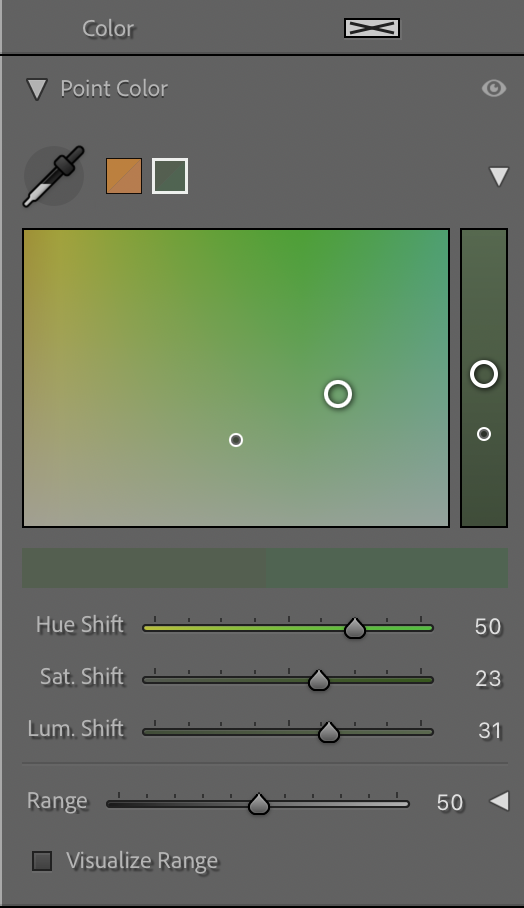Click the large circle in hue-saturation field
This screenshot has width=524, height=908.
coord(338,394)
